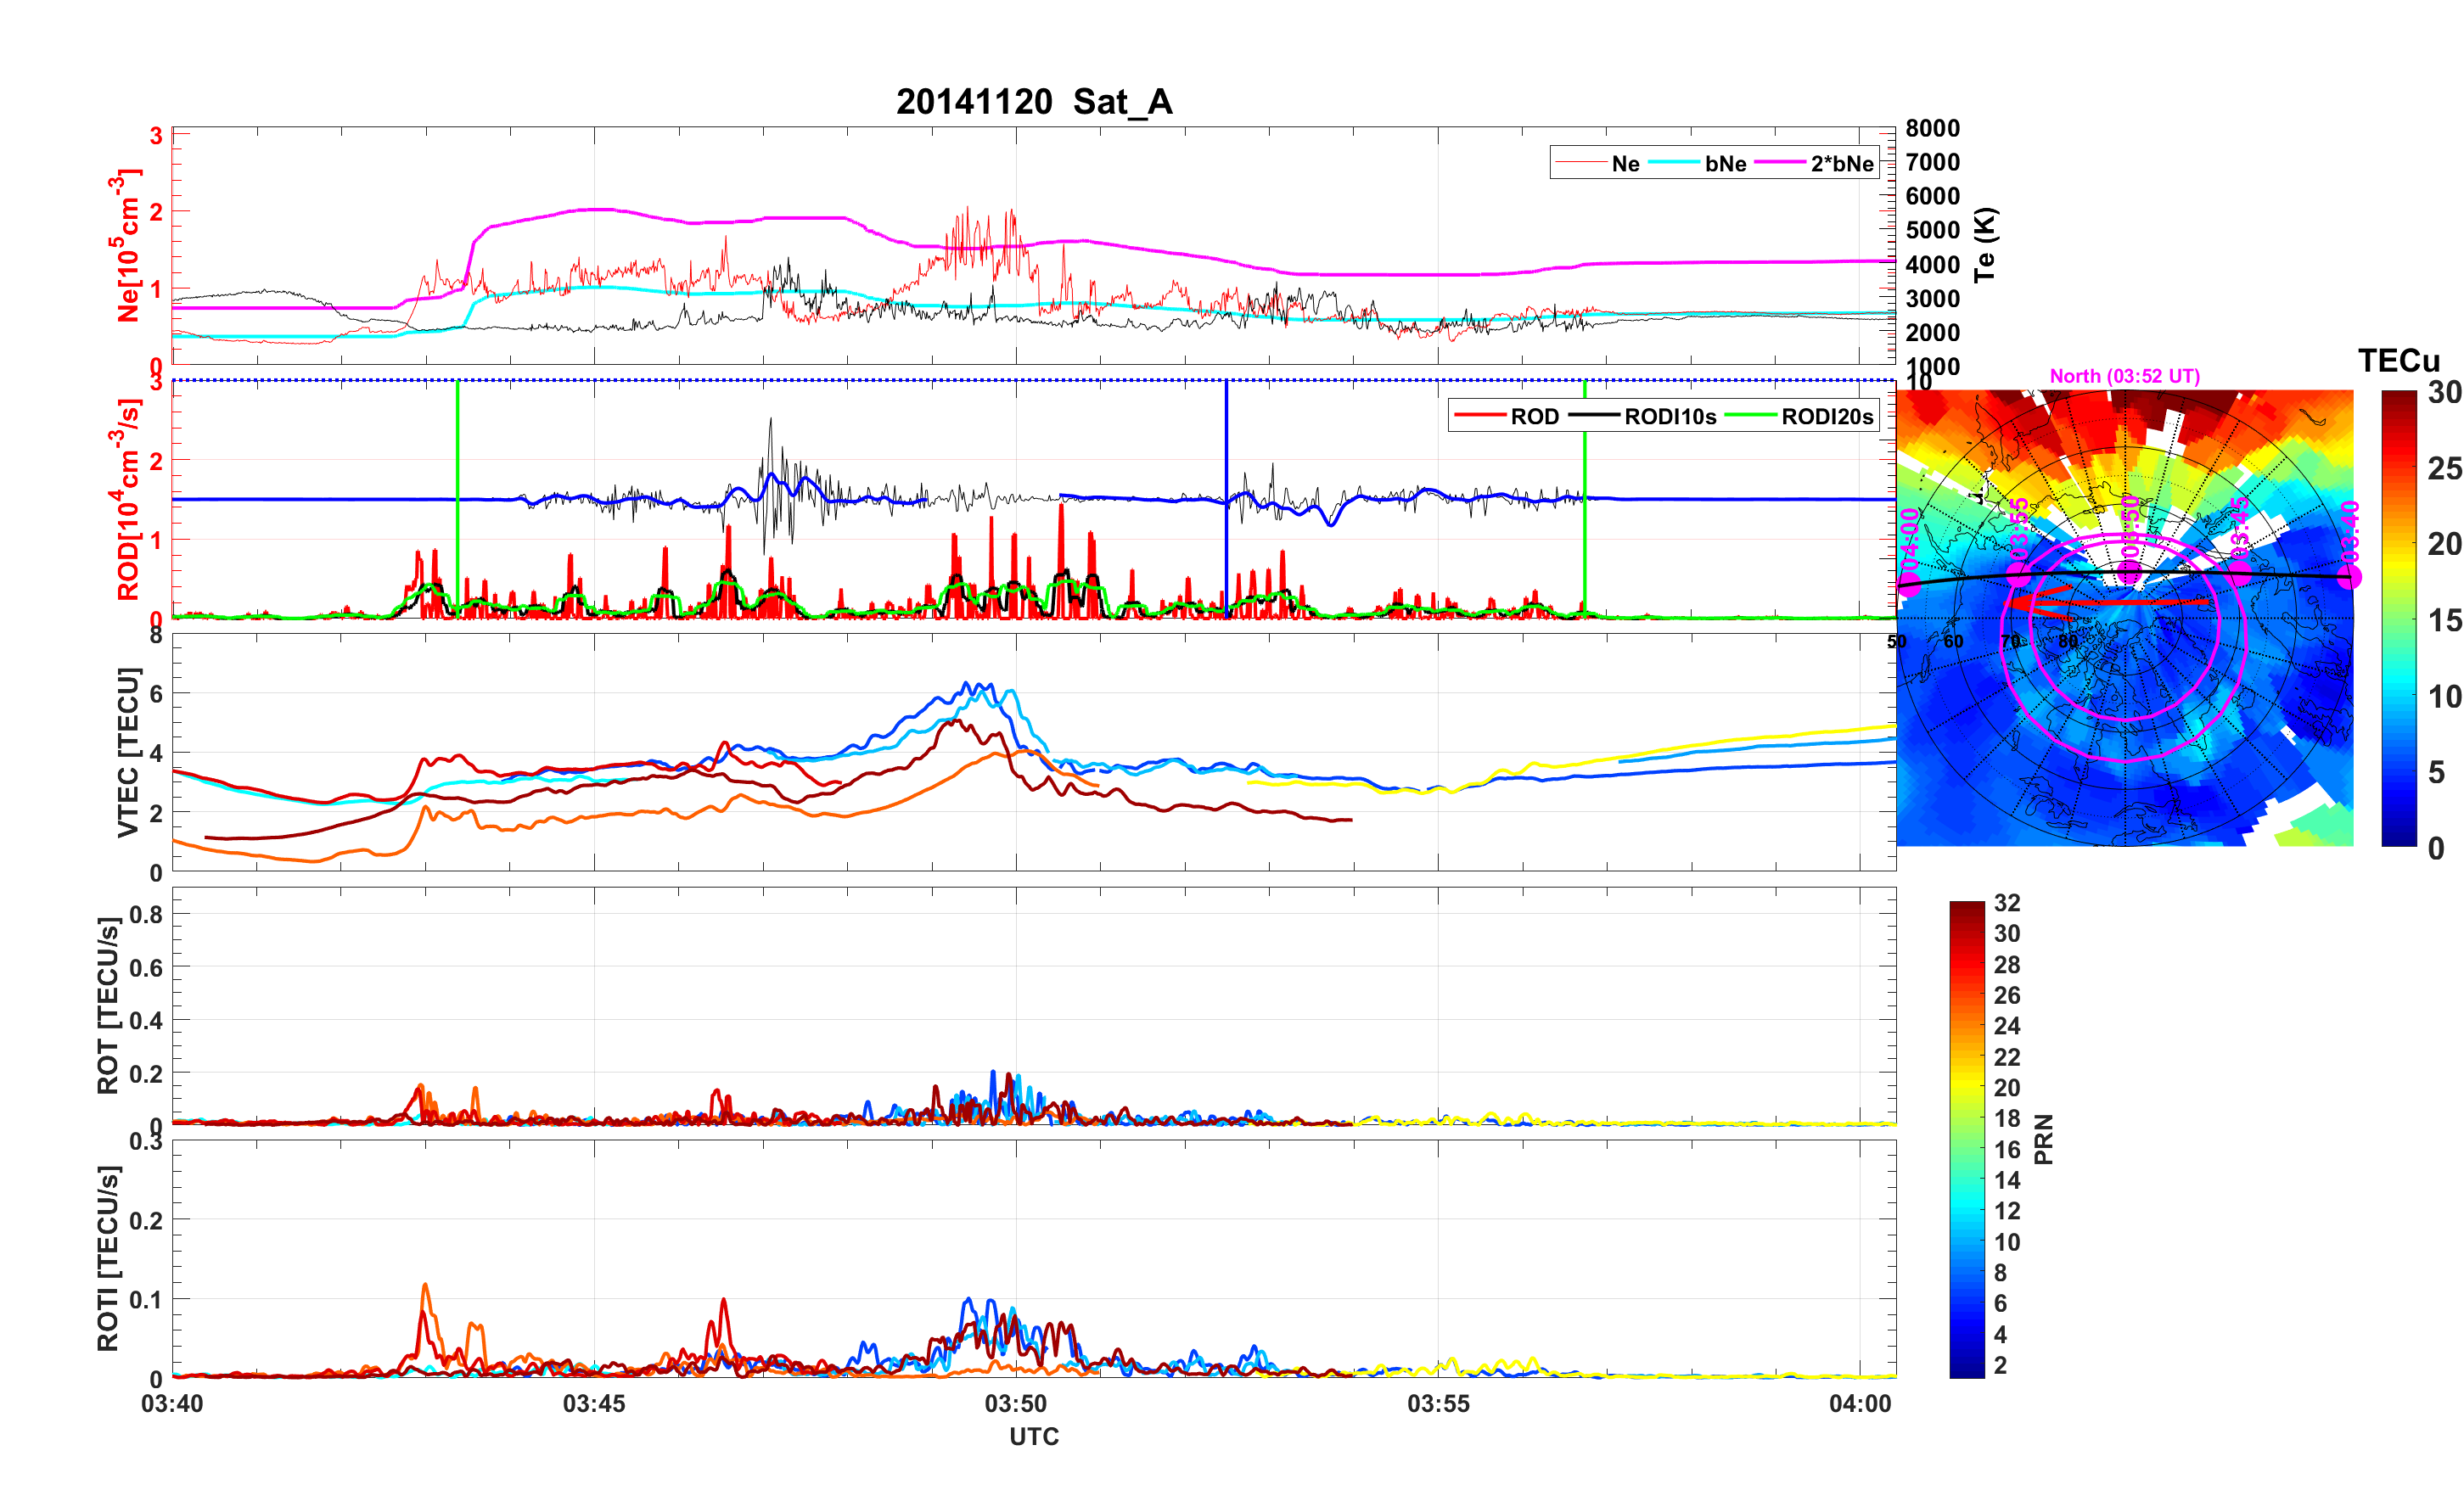Click the magenta 2*bNe legend line sample
Screen dimensions: 2464x1490
click(1780, 163)
